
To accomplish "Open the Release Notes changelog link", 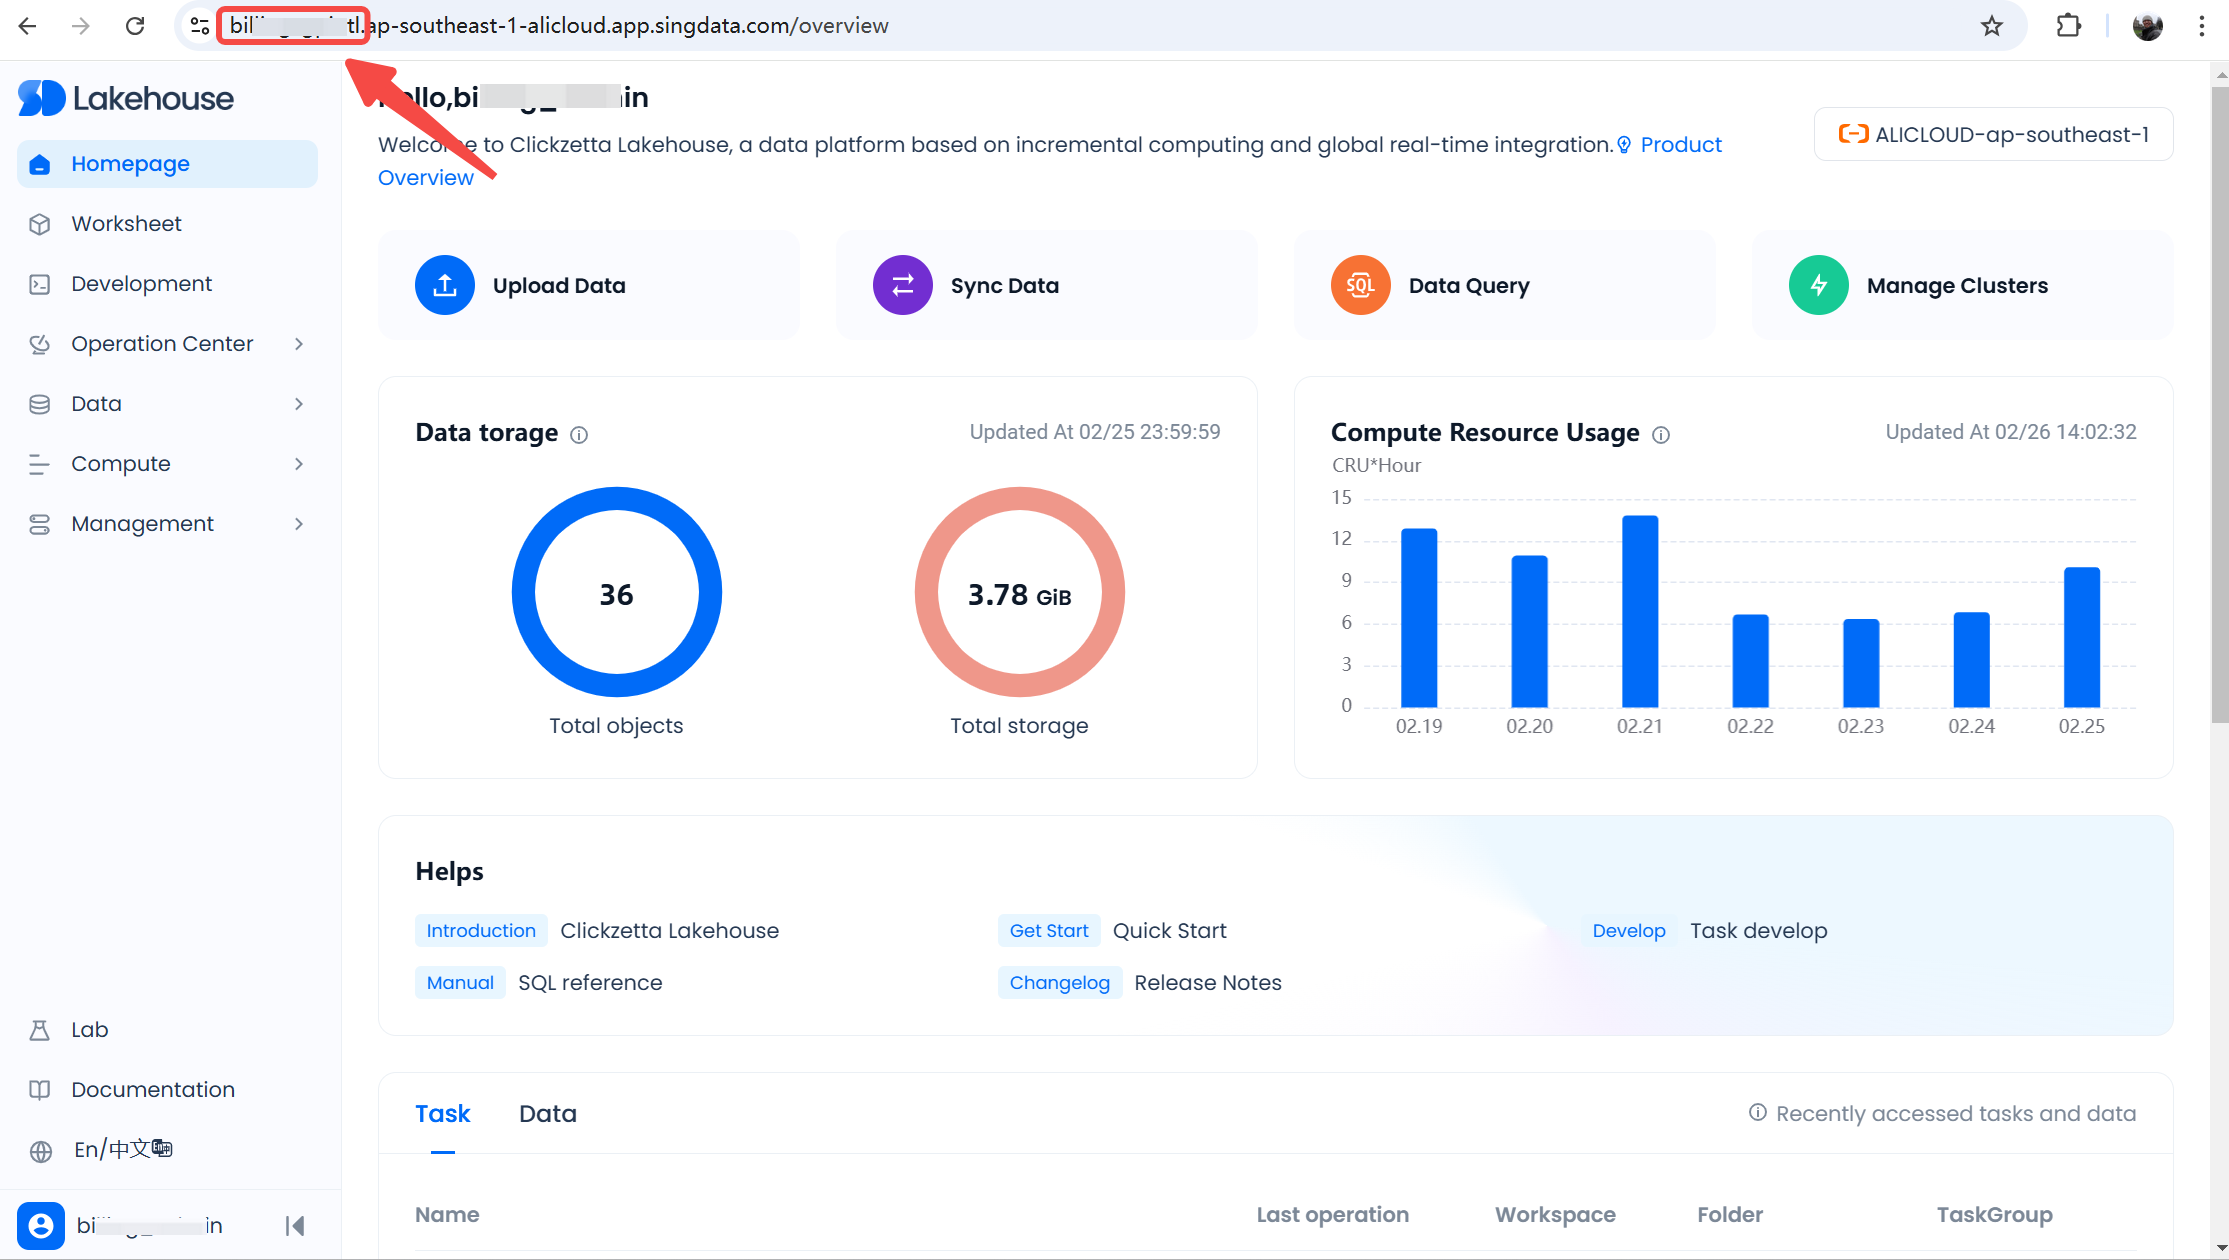I will click(1207, 983).
